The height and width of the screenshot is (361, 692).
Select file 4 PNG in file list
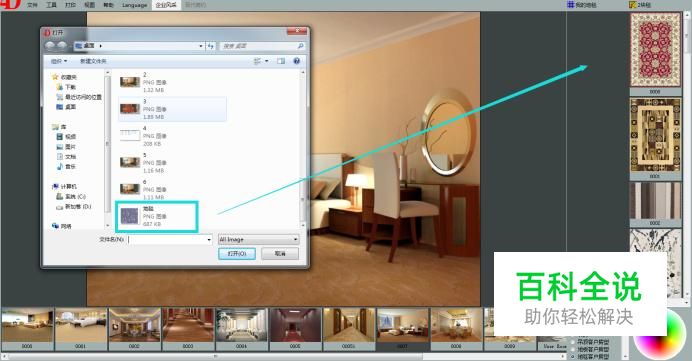[x=172, y=136]
